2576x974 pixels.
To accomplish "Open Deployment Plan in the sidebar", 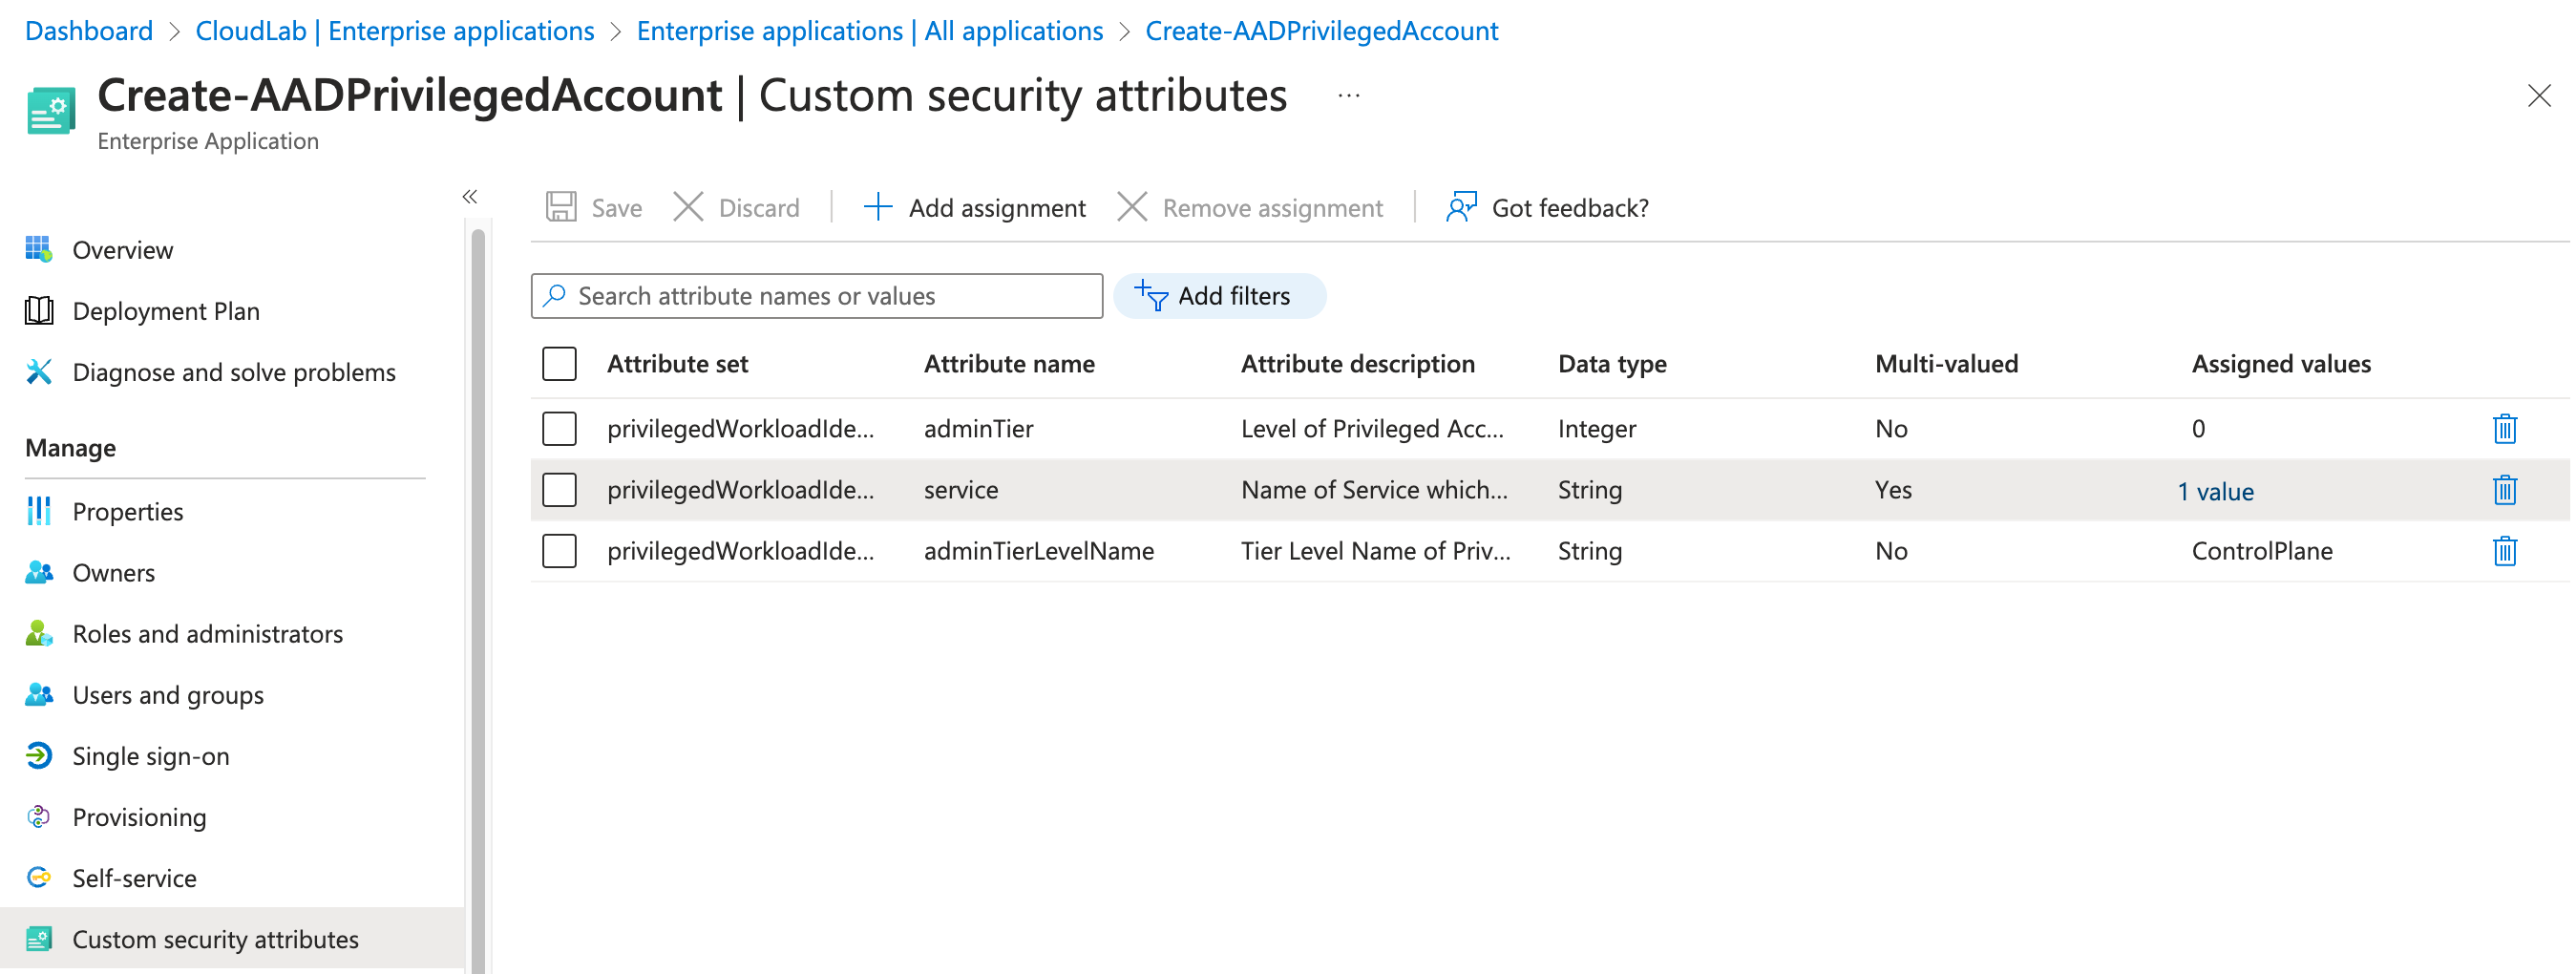I will 166,310.
